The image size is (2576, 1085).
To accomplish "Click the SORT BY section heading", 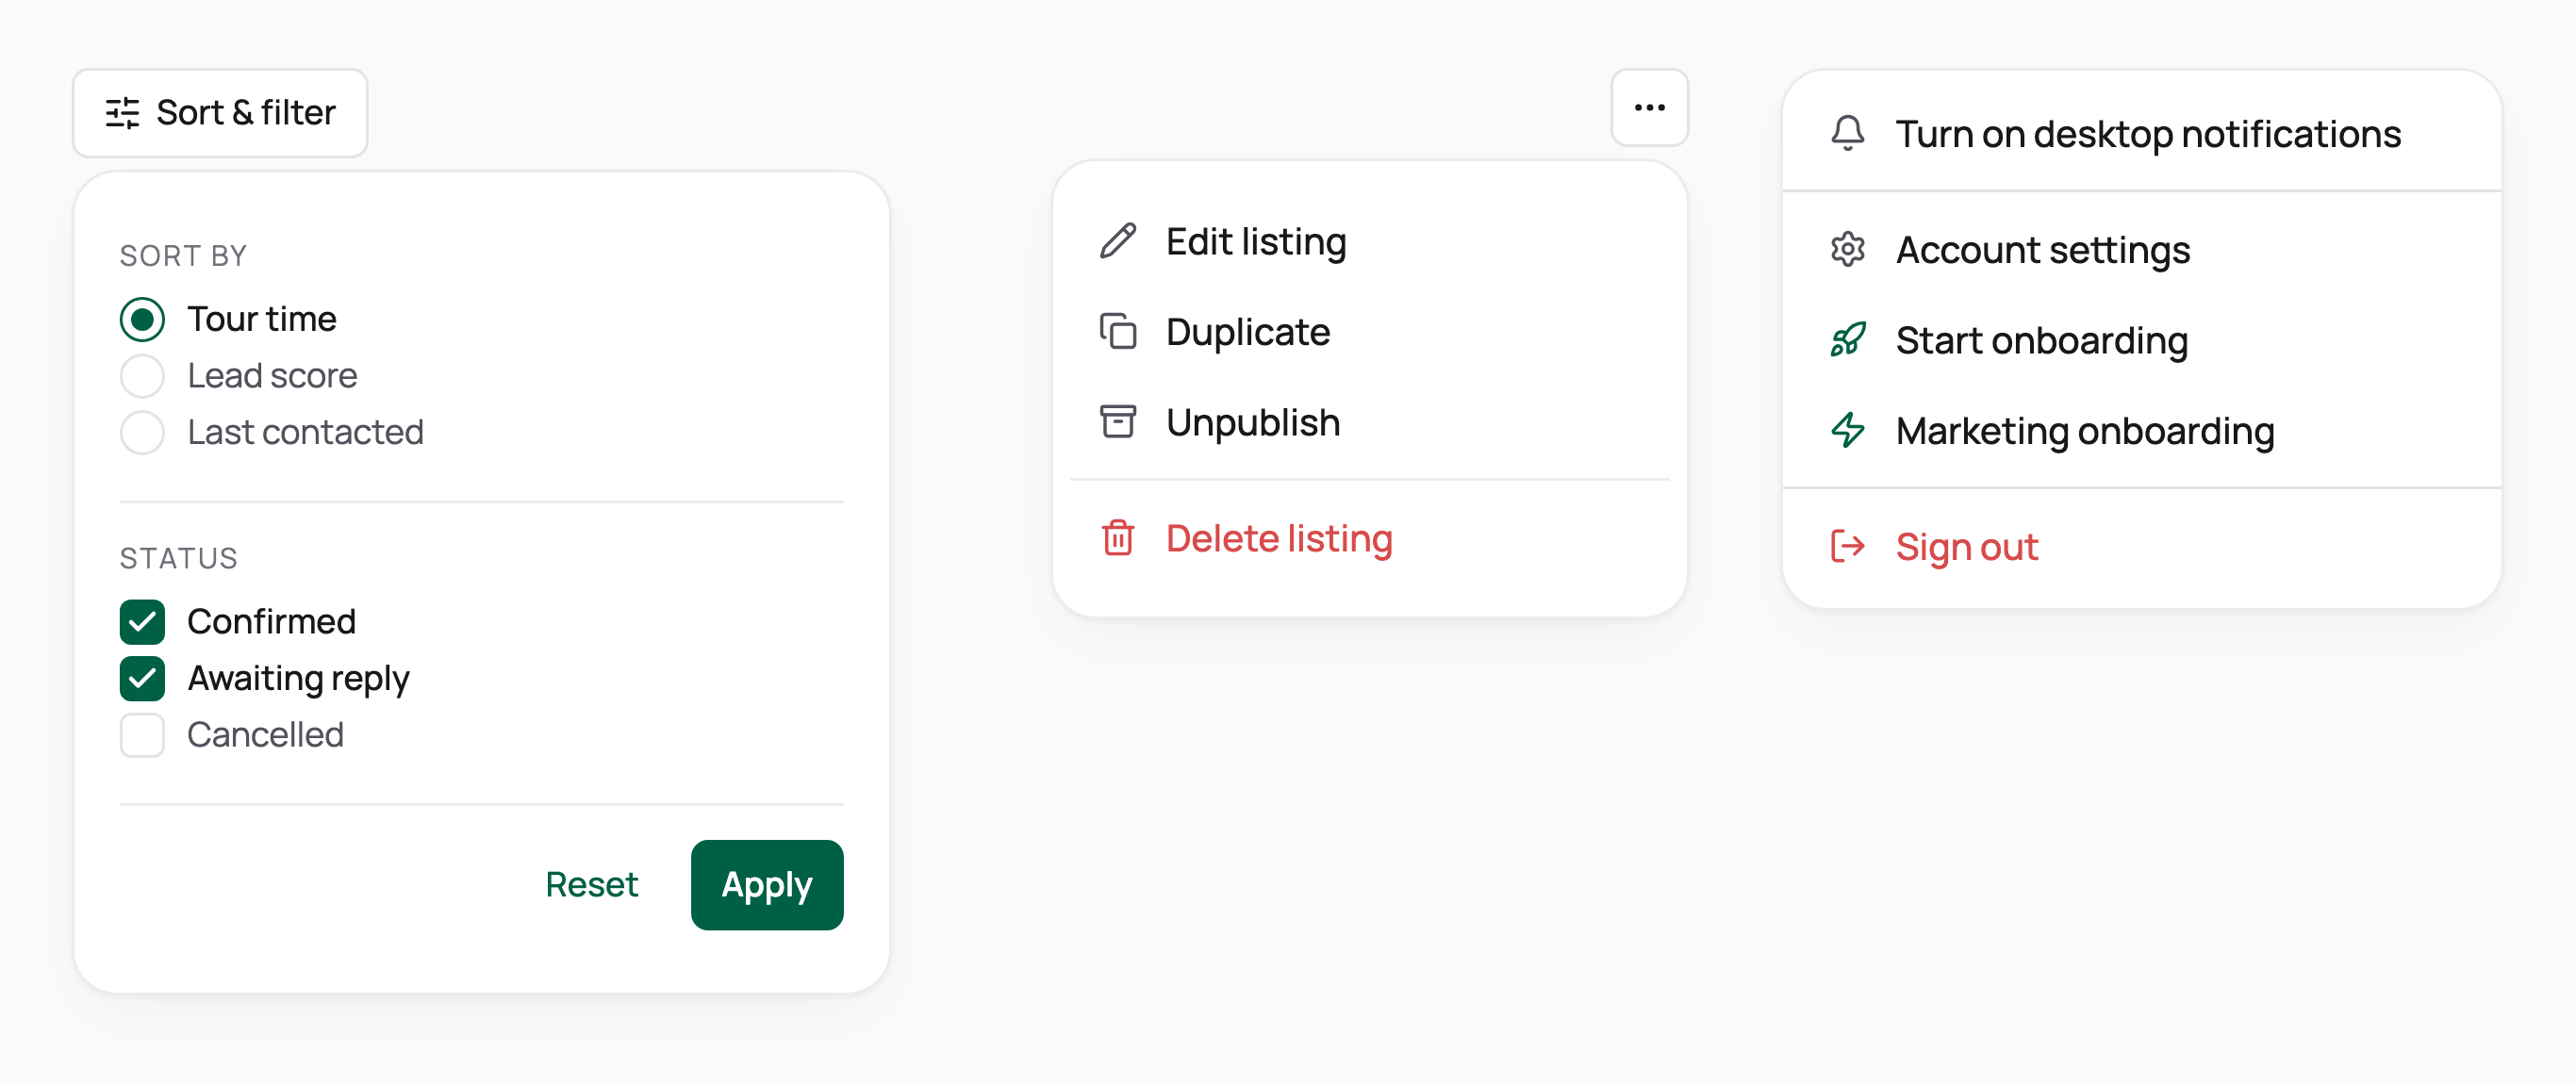I will [183, 256].
